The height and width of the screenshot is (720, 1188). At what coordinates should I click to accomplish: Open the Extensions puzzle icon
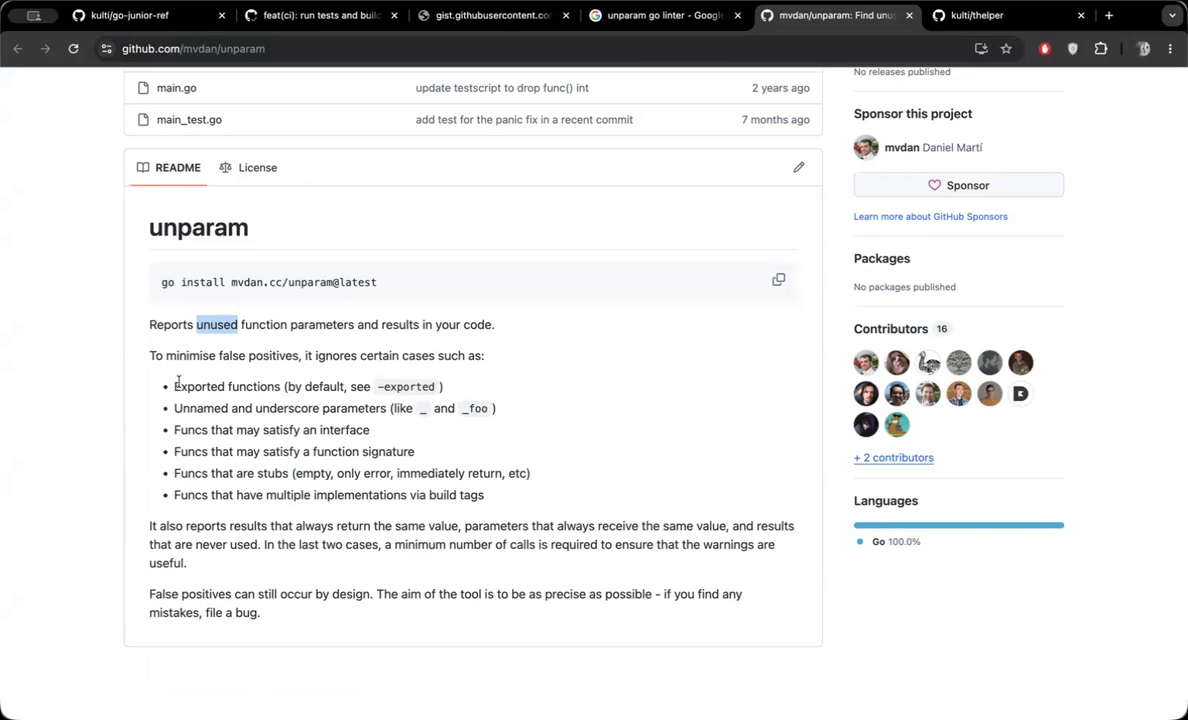(x=1101, y=49)
